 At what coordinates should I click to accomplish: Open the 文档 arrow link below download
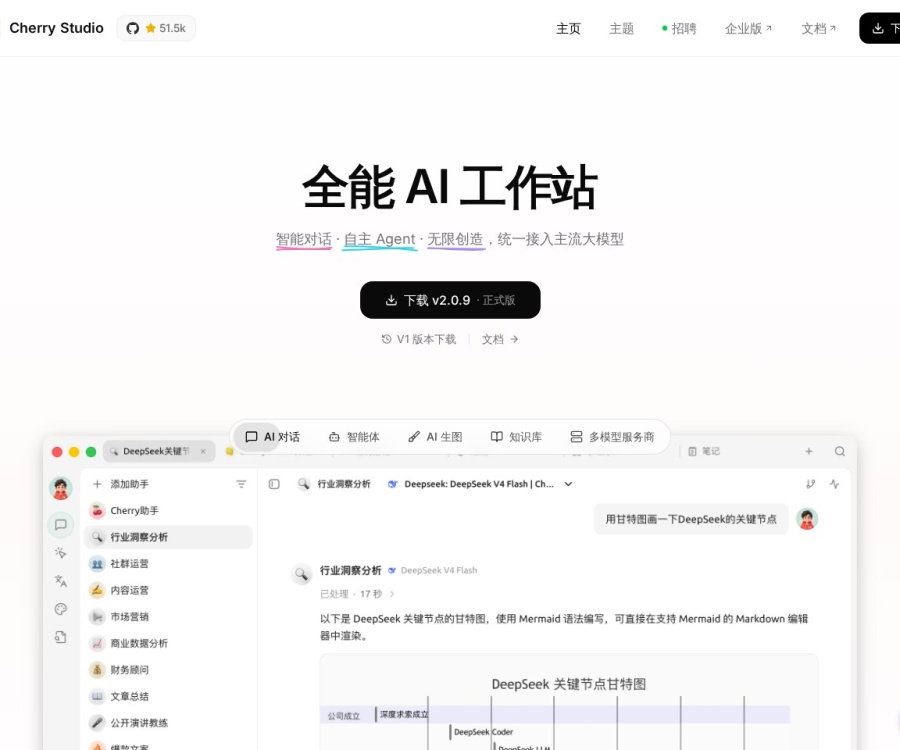pos(500,339)
